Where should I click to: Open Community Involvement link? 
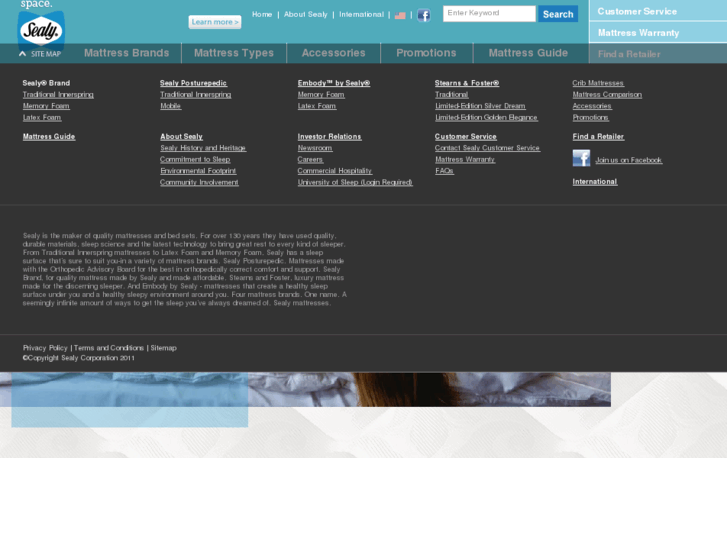[199, 182]
